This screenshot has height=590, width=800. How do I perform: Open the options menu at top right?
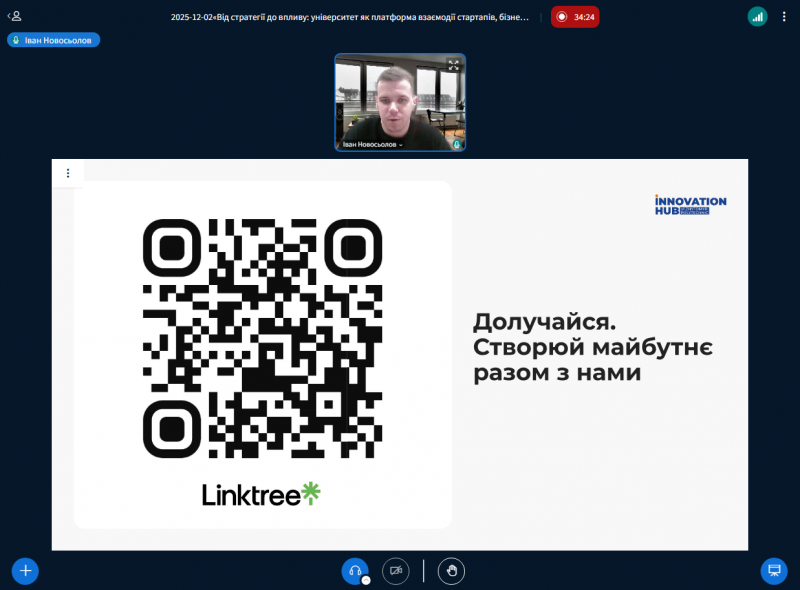tap(785, 16)
